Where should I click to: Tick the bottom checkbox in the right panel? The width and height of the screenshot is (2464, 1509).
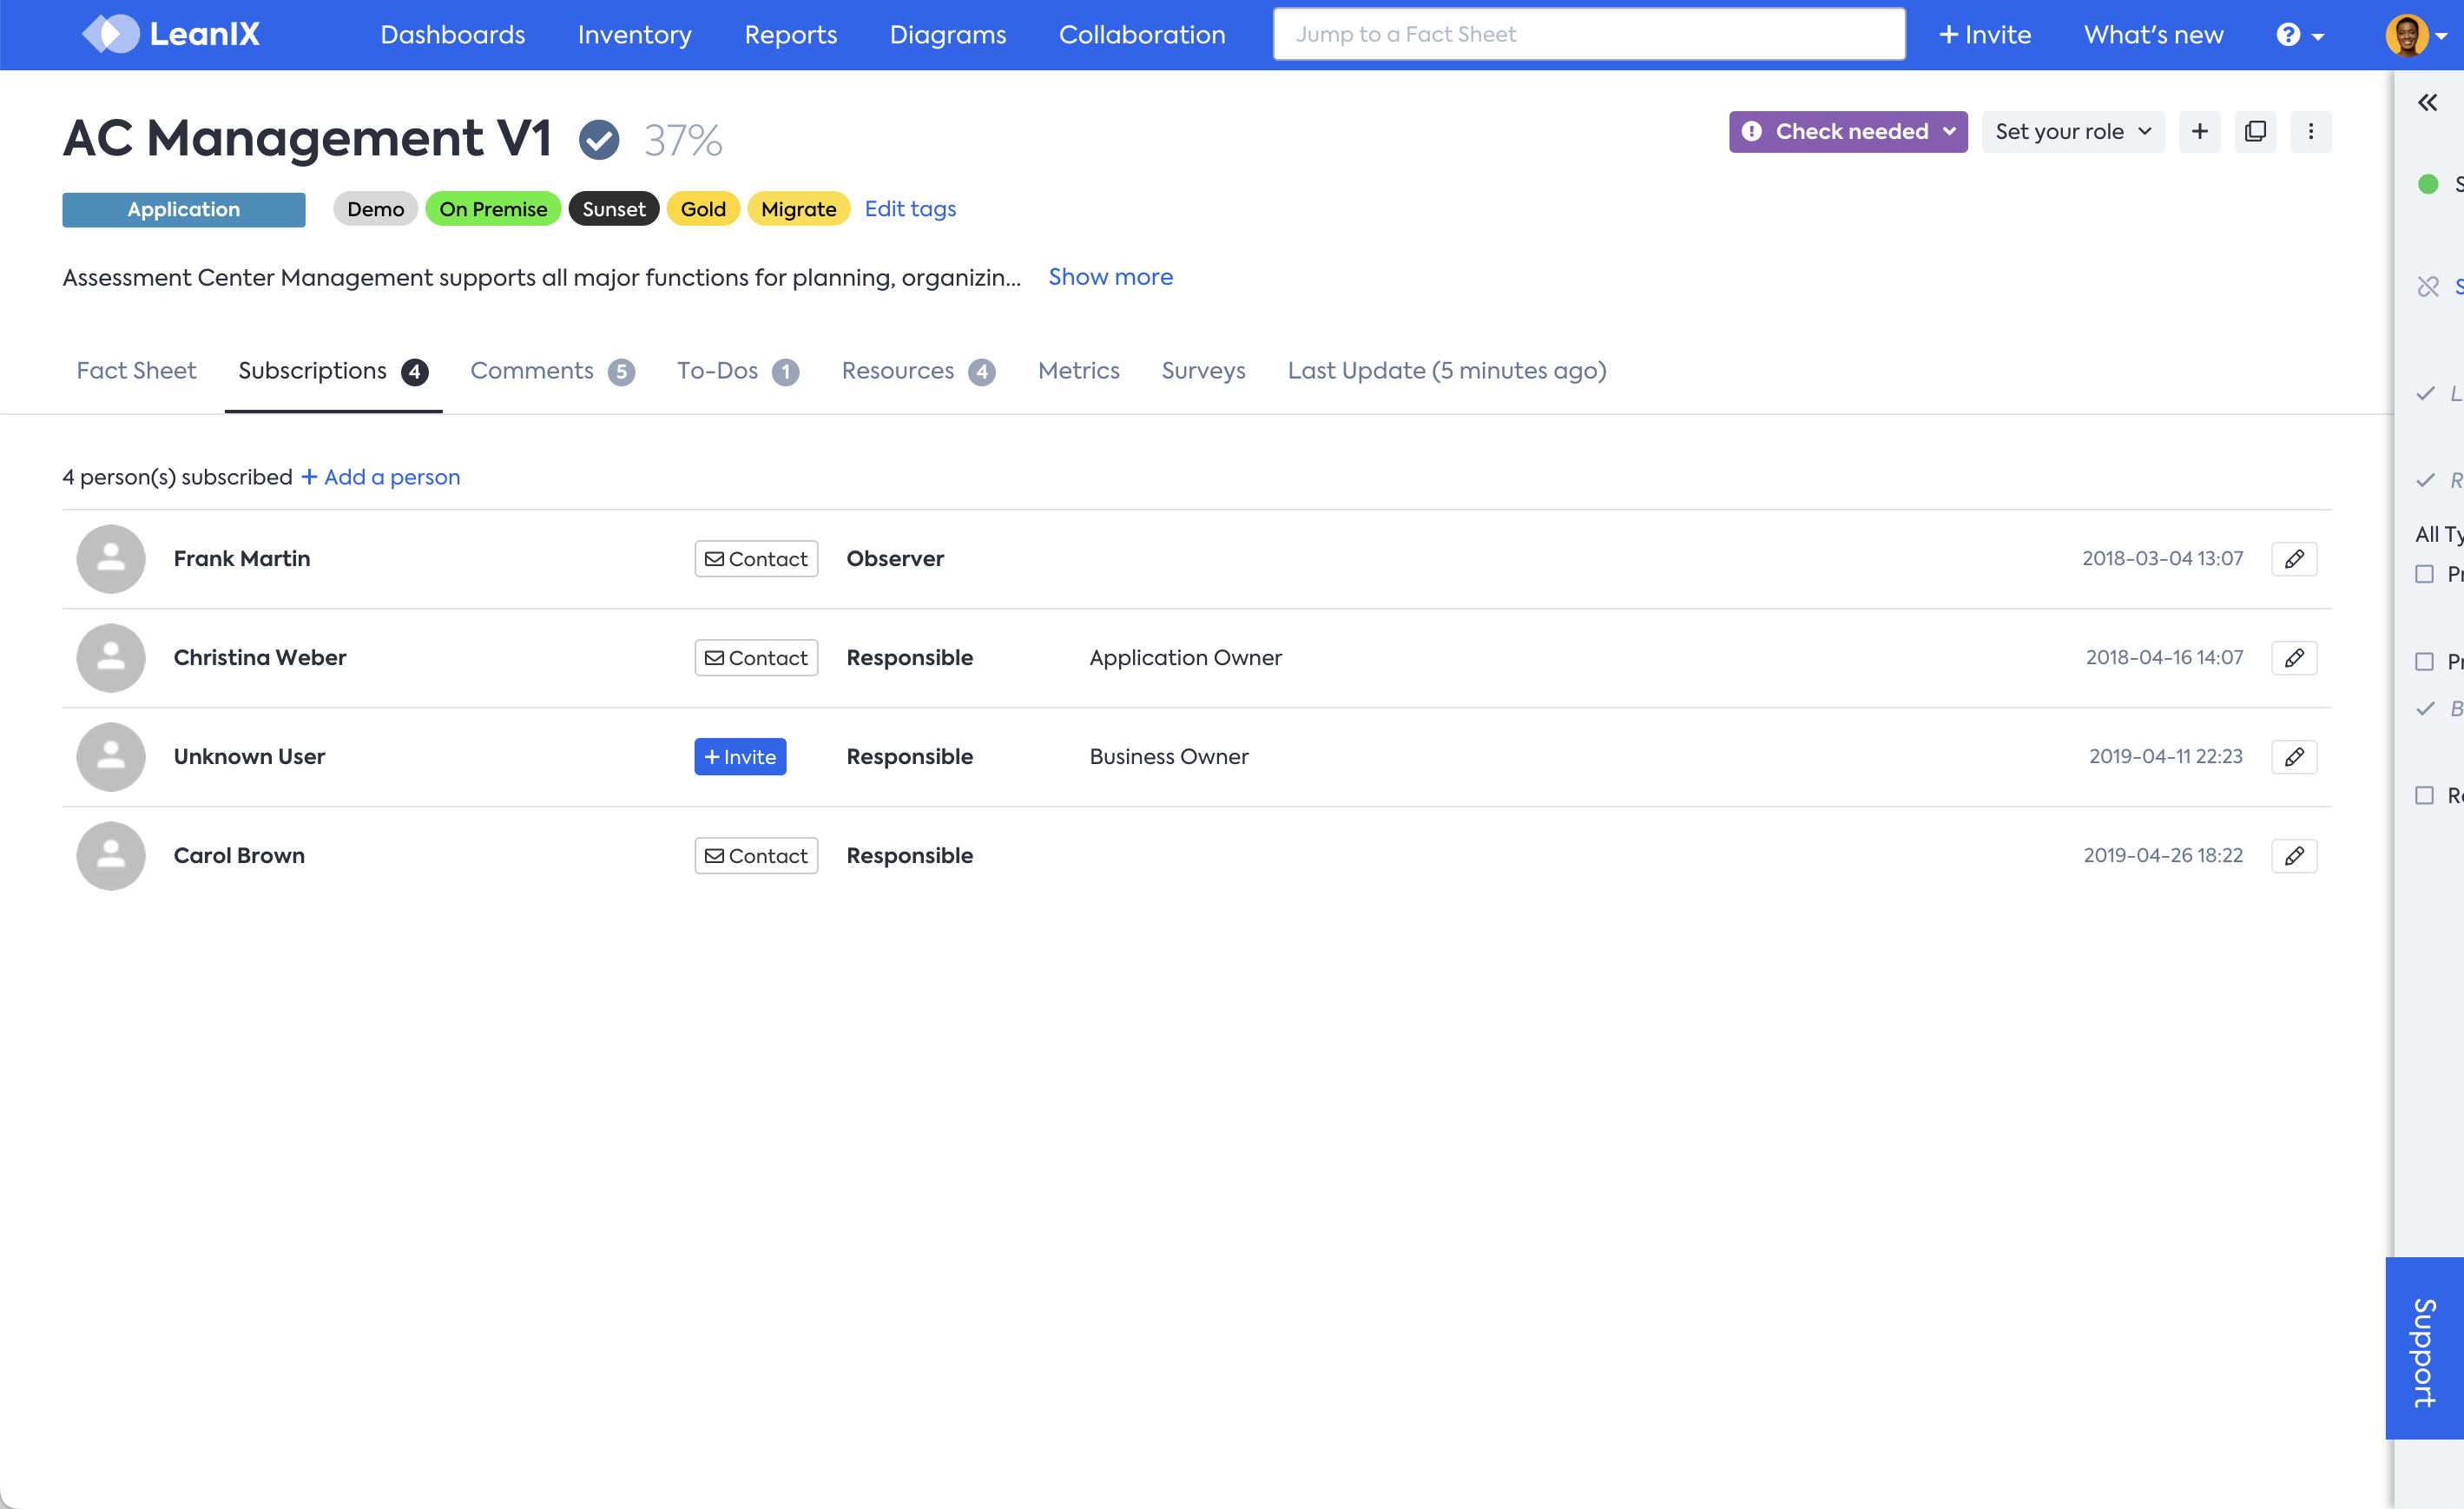click(2424, 796)
